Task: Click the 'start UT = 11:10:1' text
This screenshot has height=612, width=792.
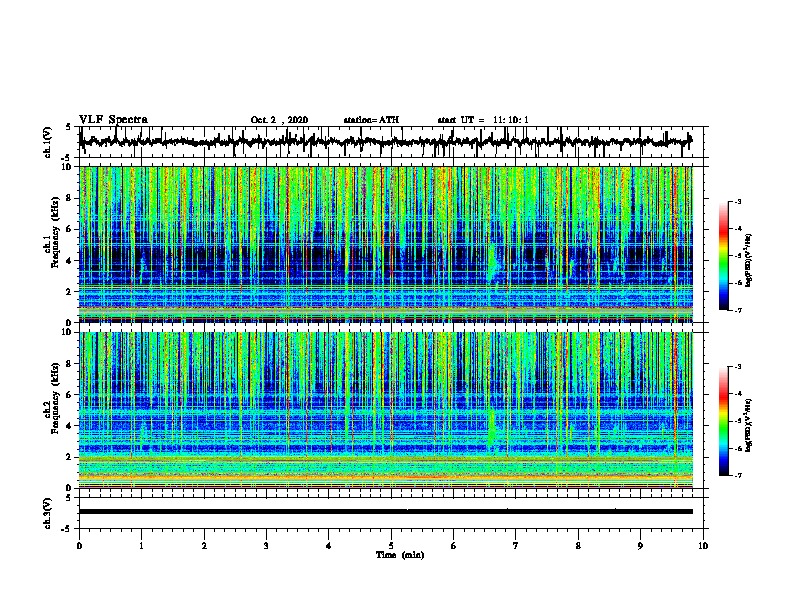Action: 483,120
